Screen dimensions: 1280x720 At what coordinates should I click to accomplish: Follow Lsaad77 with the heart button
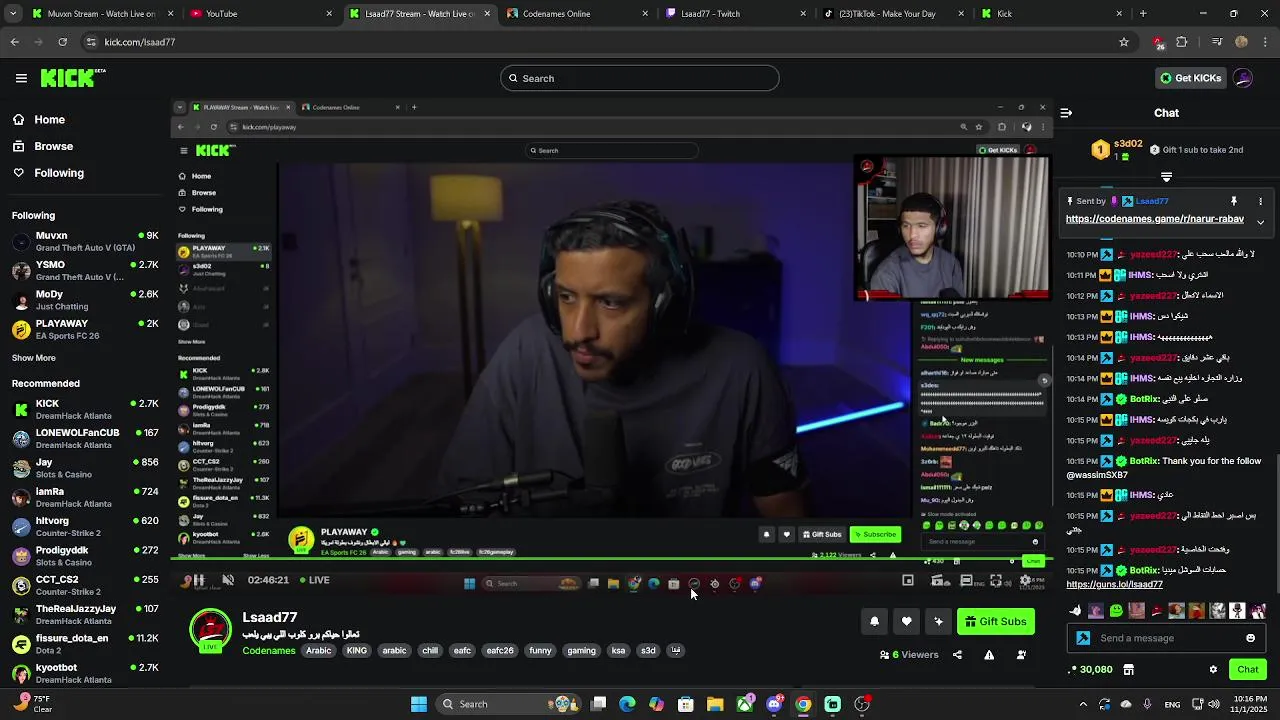point(906,622)
